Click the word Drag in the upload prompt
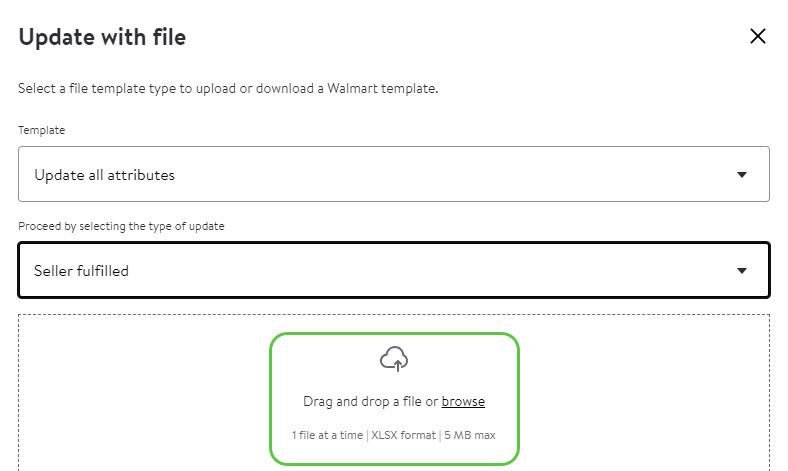This screenshot has height=471, width=788. tap(318, 402)
